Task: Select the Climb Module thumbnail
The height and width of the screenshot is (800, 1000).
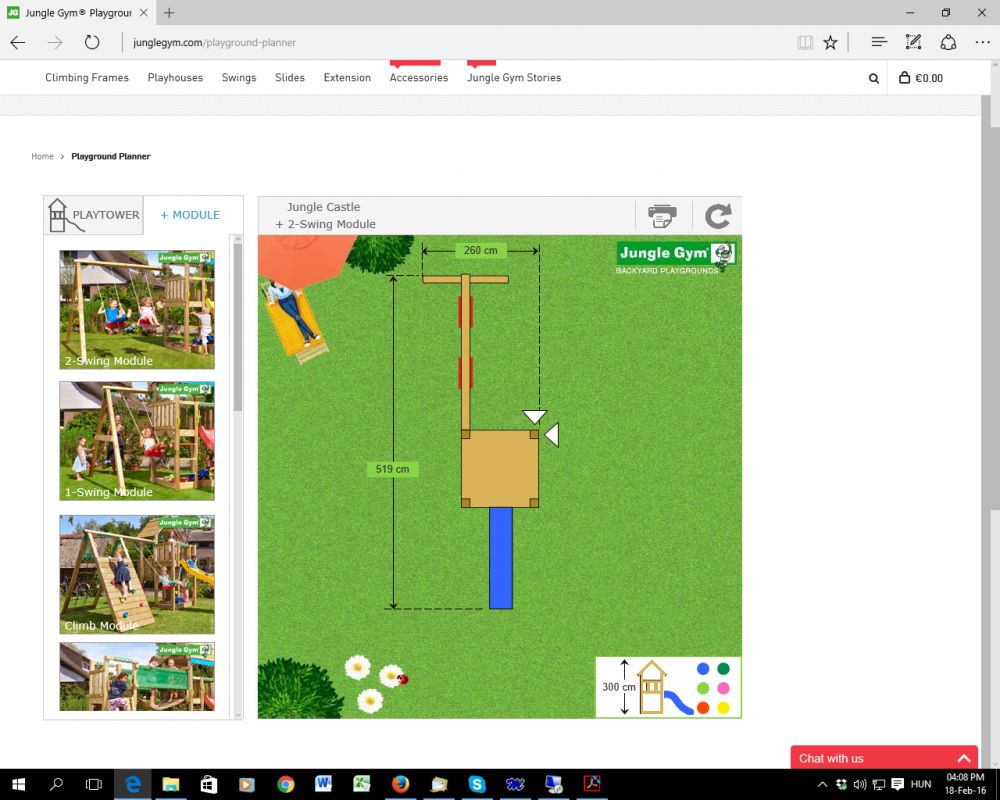Action: coord(137,574)
